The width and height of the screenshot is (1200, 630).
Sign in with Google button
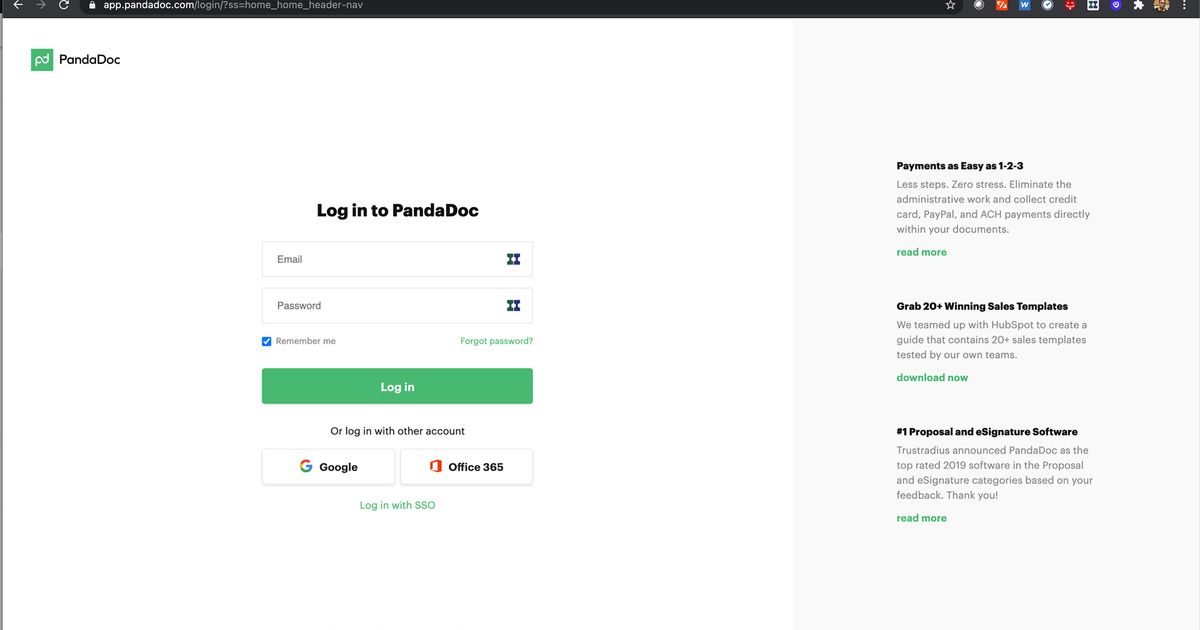329,467
